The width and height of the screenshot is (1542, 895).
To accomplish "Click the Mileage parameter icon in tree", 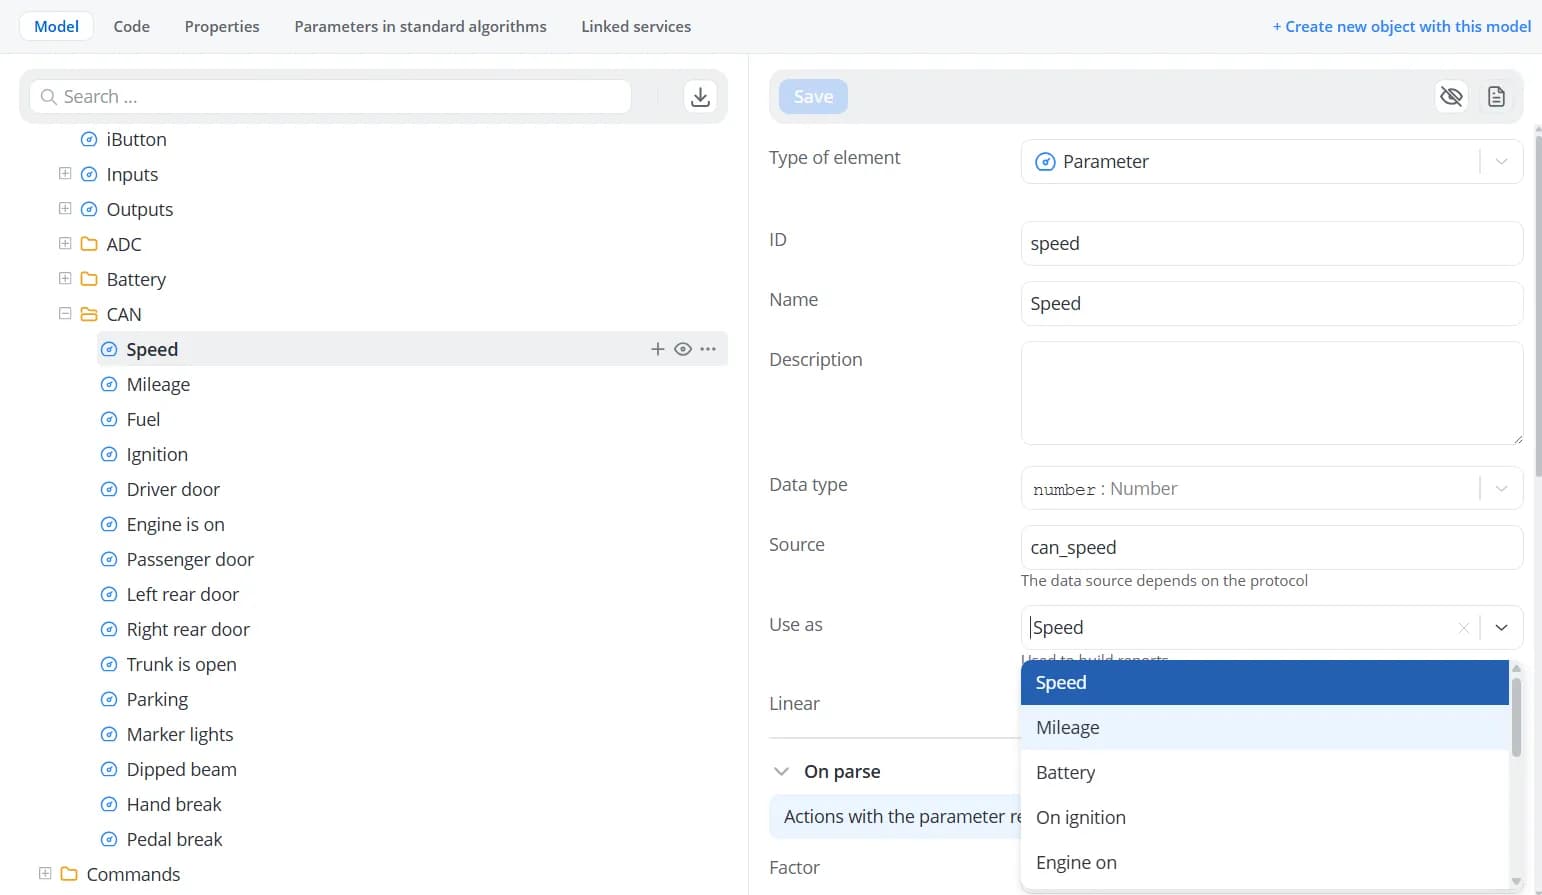I will pyautogui.click(x=109, y=384).
